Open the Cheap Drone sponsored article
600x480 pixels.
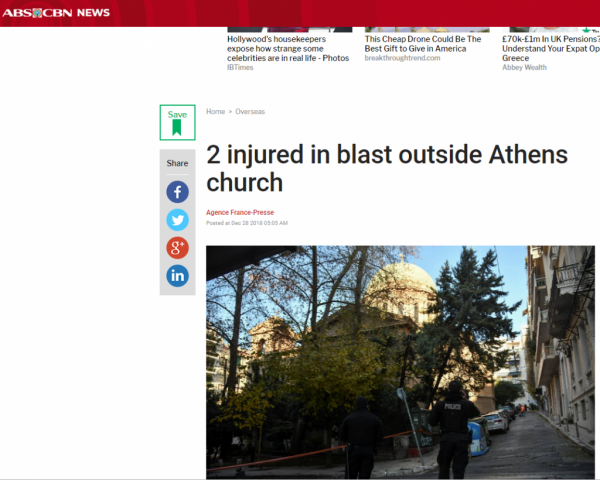(423, 43)
